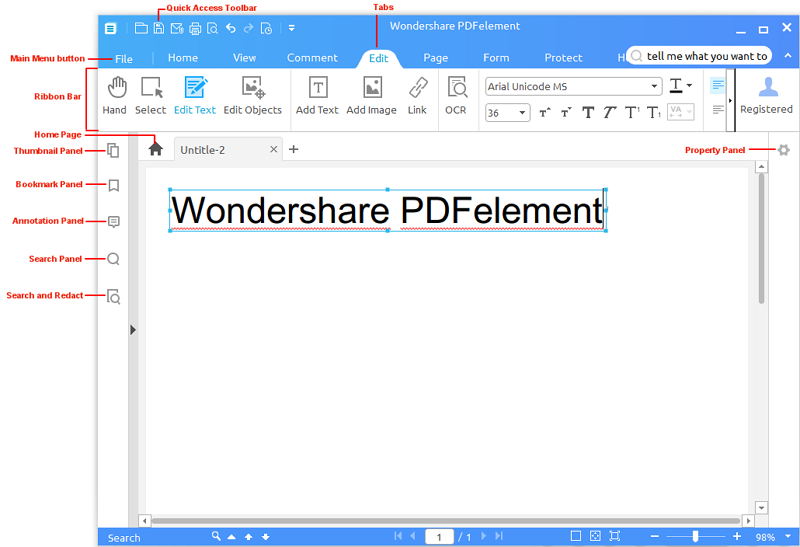
Task: Click the Print icon in quick access toolbar
Action: pos(195,29)
